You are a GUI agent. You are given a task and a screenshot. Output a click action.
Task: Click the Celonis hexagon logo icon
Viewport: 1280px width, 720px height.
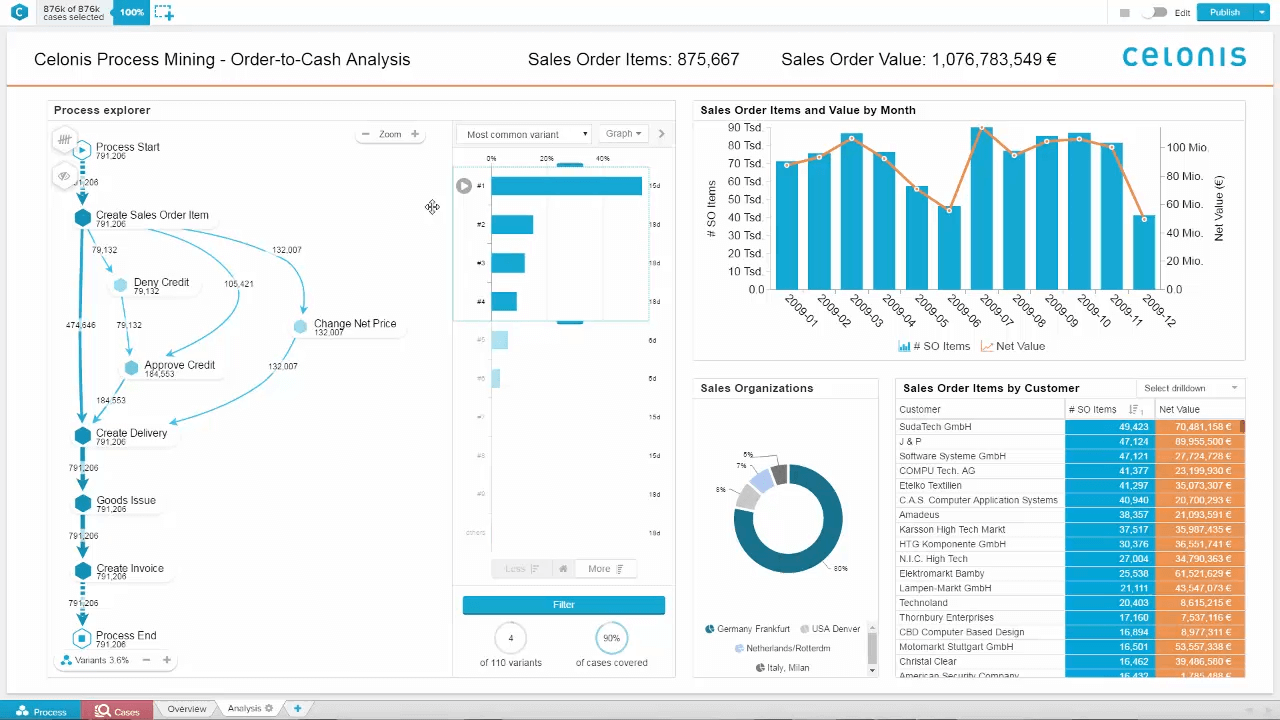pos(21,12)
